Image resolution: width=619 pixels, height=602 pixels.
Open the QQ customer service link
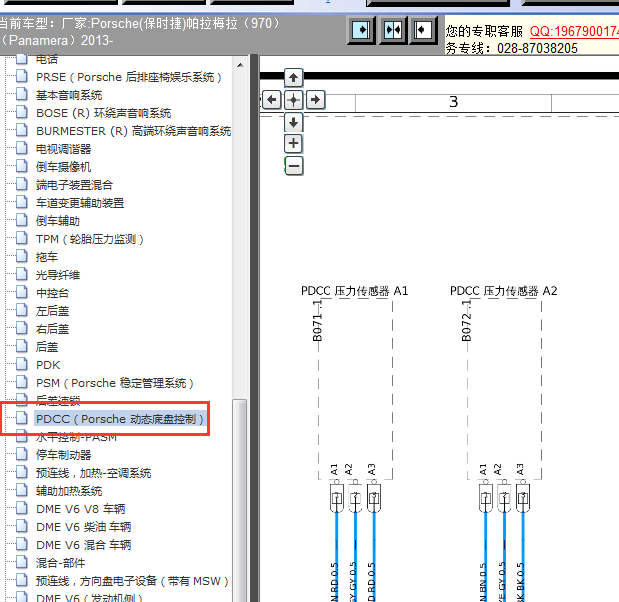tap(574, 31)
